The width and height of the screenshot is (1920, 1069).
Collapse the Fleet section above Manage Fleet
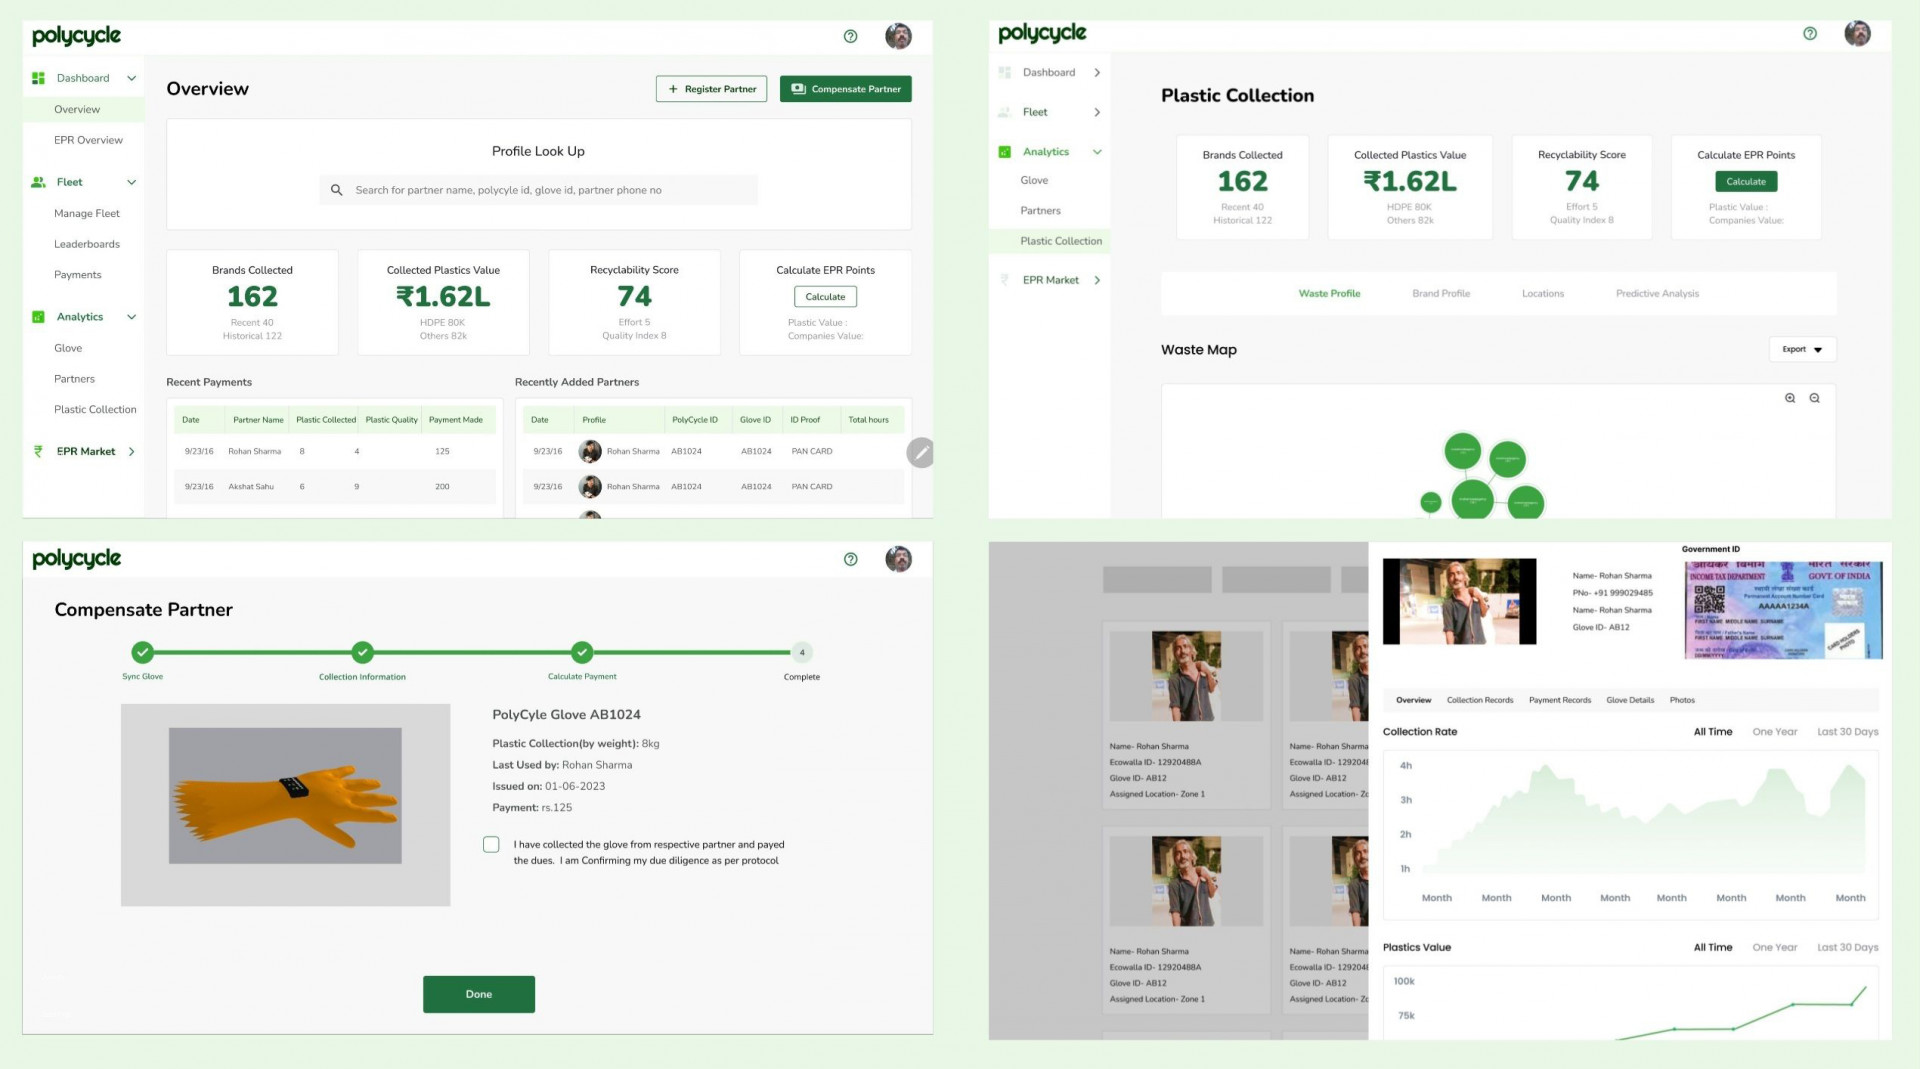(131, 182)
